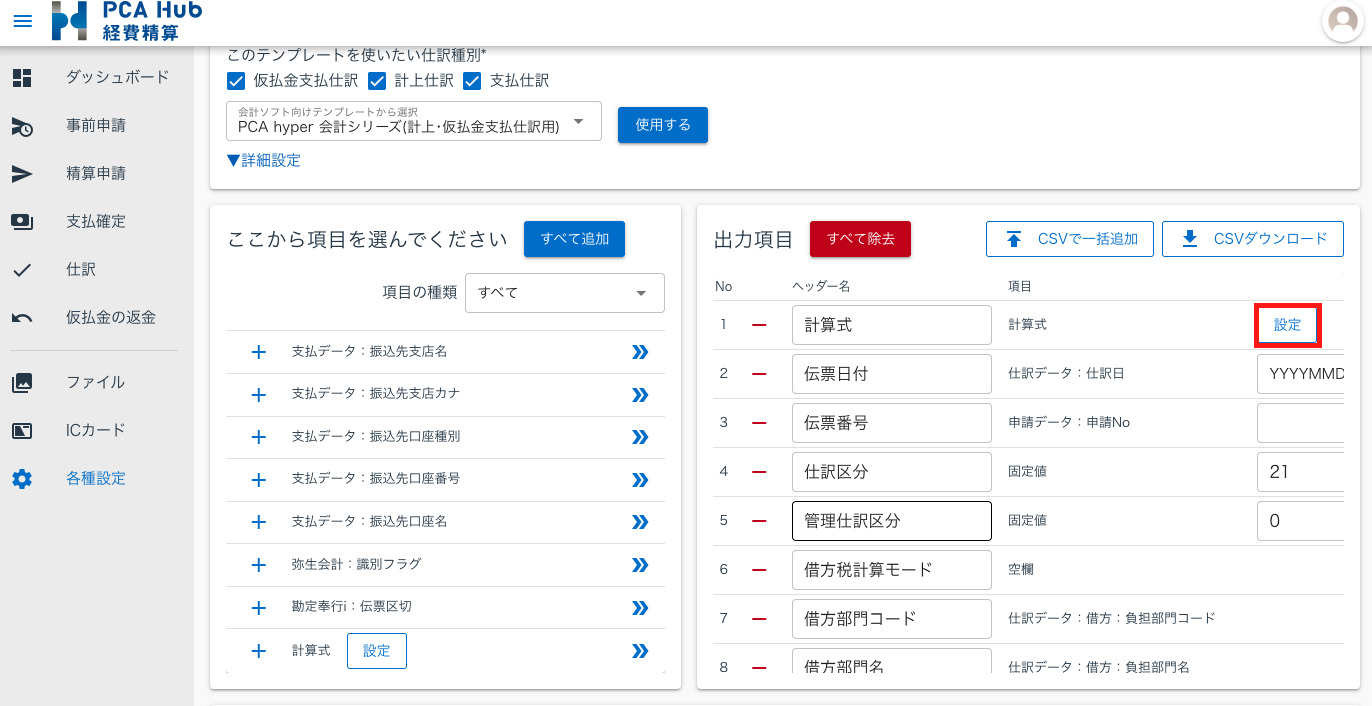Screen dimensions: 1372x706
Task: Toggle the 計上仕訳 checkbox
Action: coord(377,80)
